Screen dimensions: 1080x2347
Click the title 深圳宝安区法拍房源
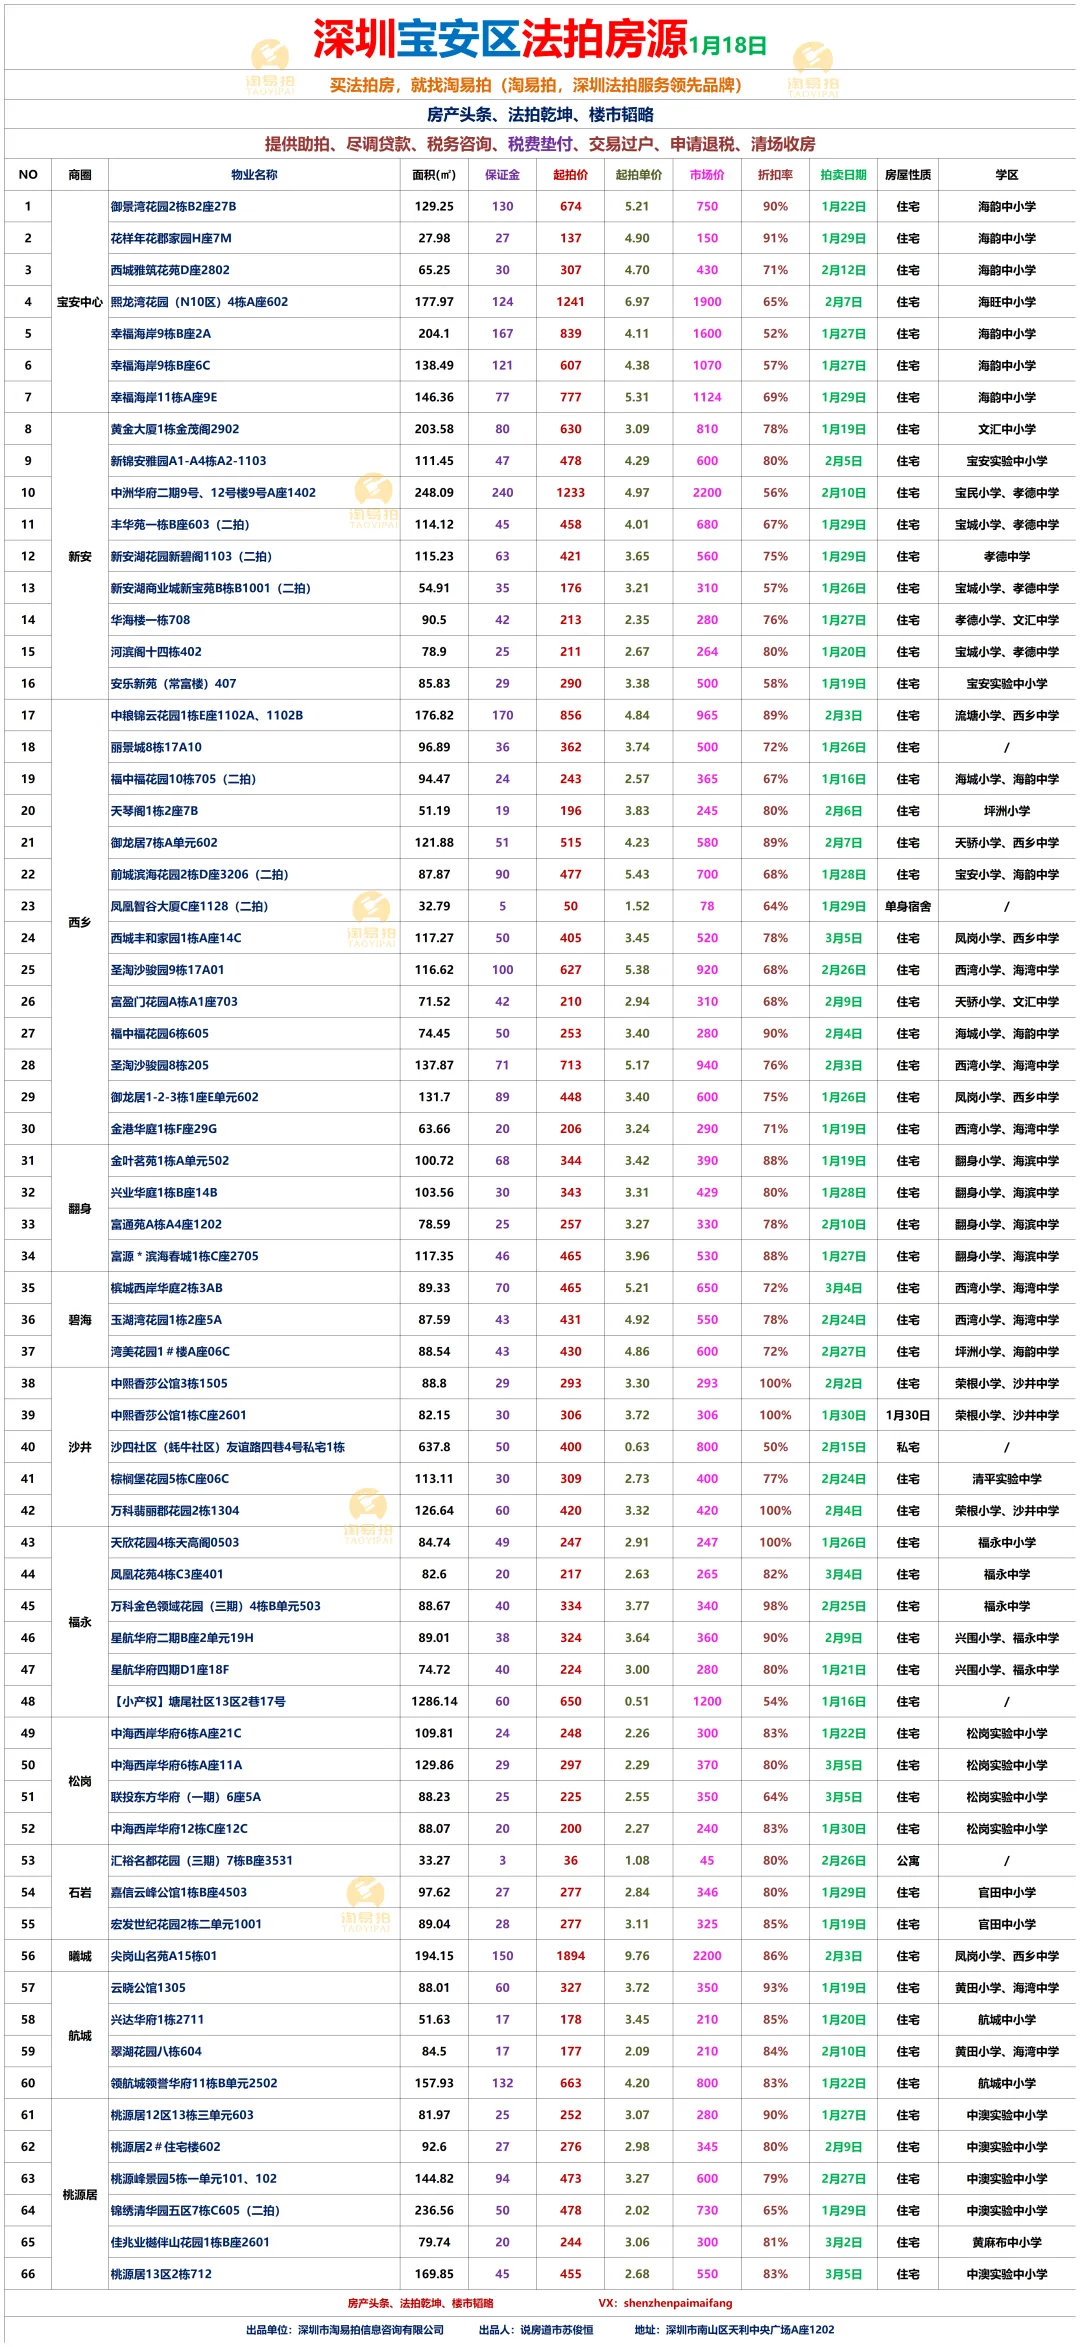tap(500, 39)
